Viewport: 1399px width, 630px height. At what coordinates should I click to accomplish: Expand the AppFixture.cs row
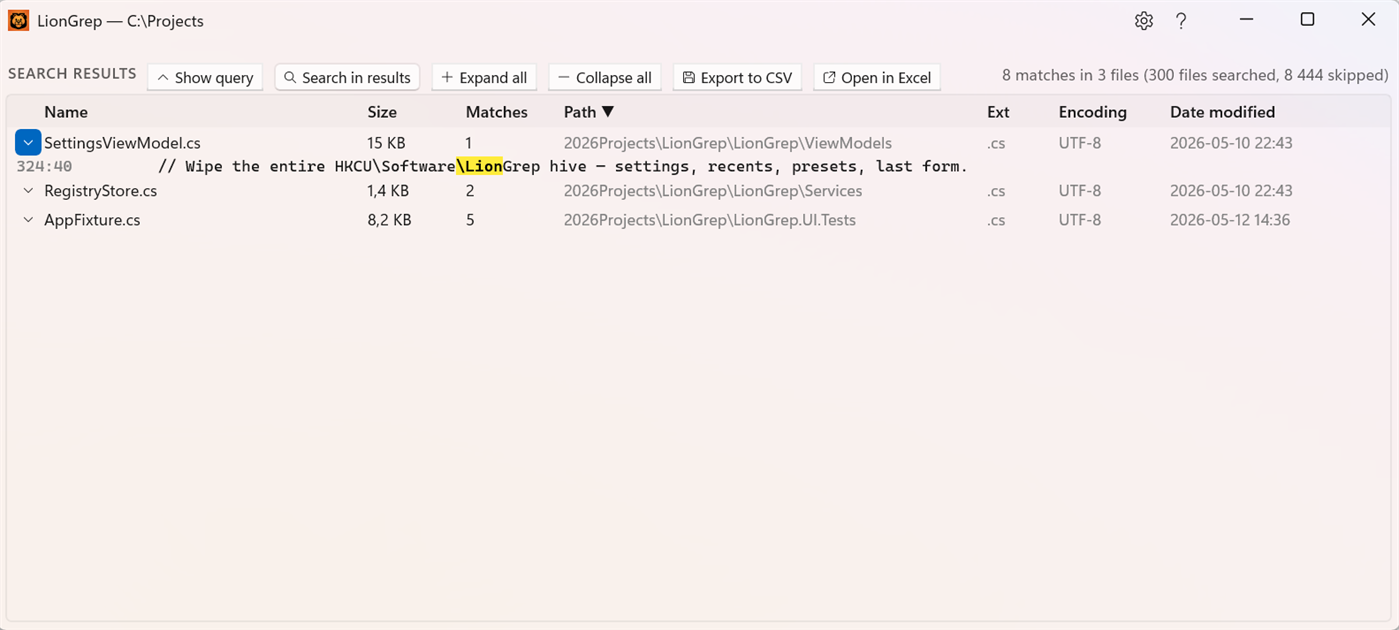point(28,220)
